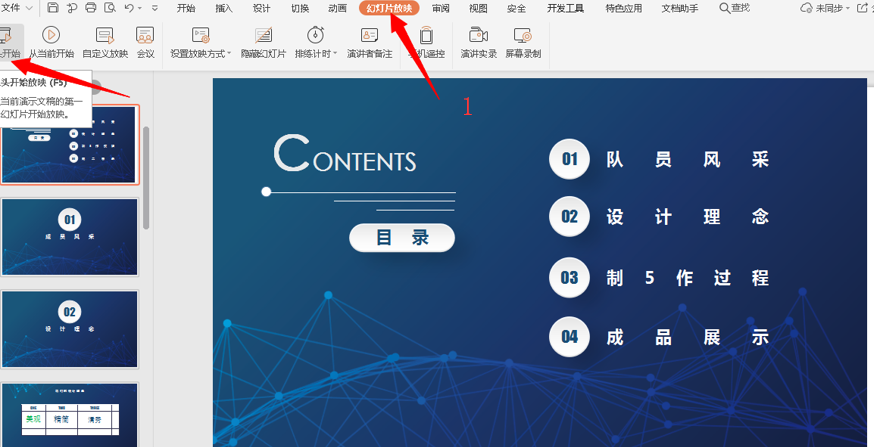Expand the 排练计时 dropdown arrow

point(335,54)
